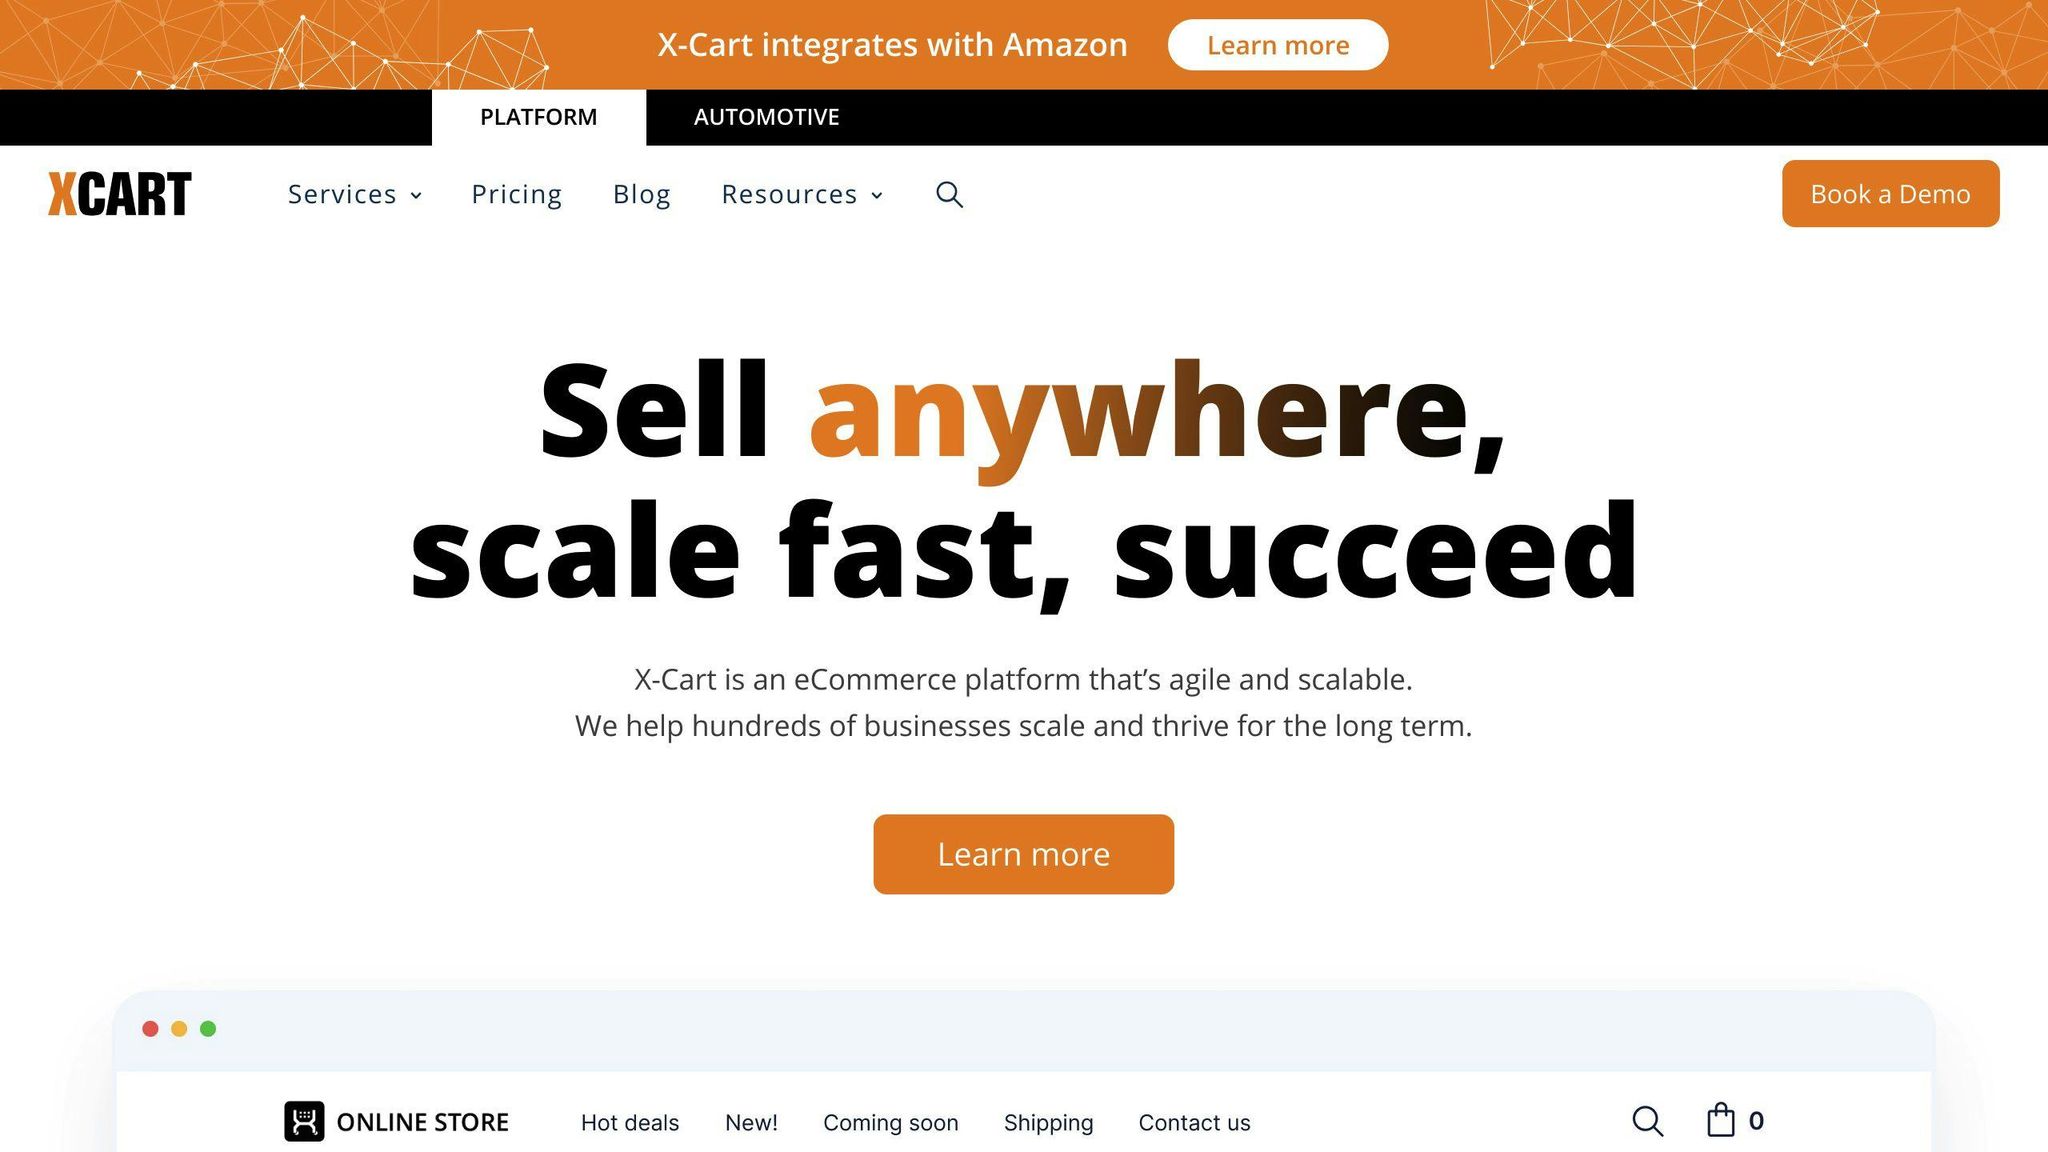
Task: Click Contact us in demo store
Action: click(1194, 1123)
